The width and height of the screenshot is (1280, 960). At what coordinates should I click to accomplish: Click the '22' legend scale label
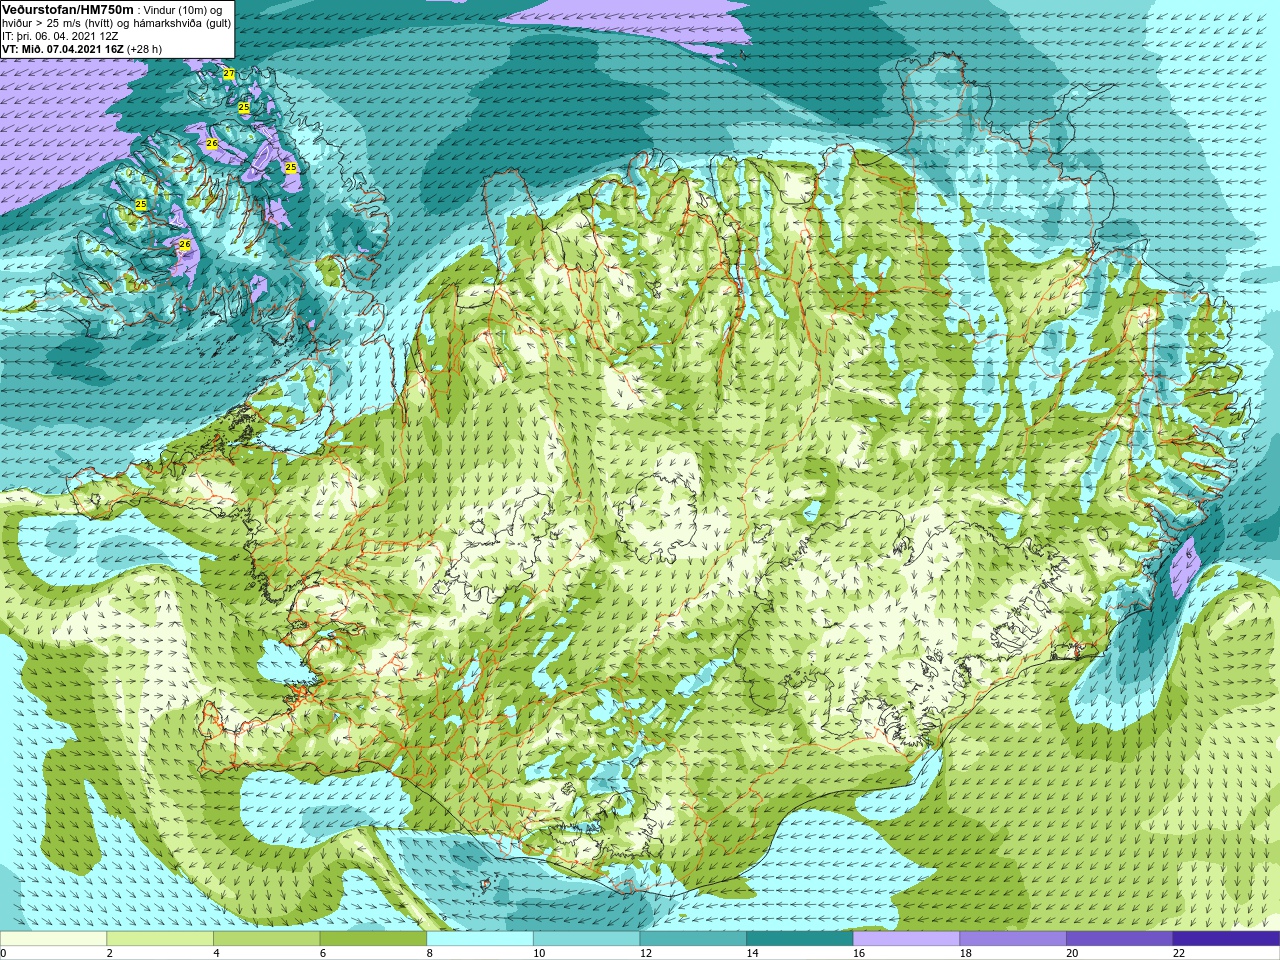1179,953
